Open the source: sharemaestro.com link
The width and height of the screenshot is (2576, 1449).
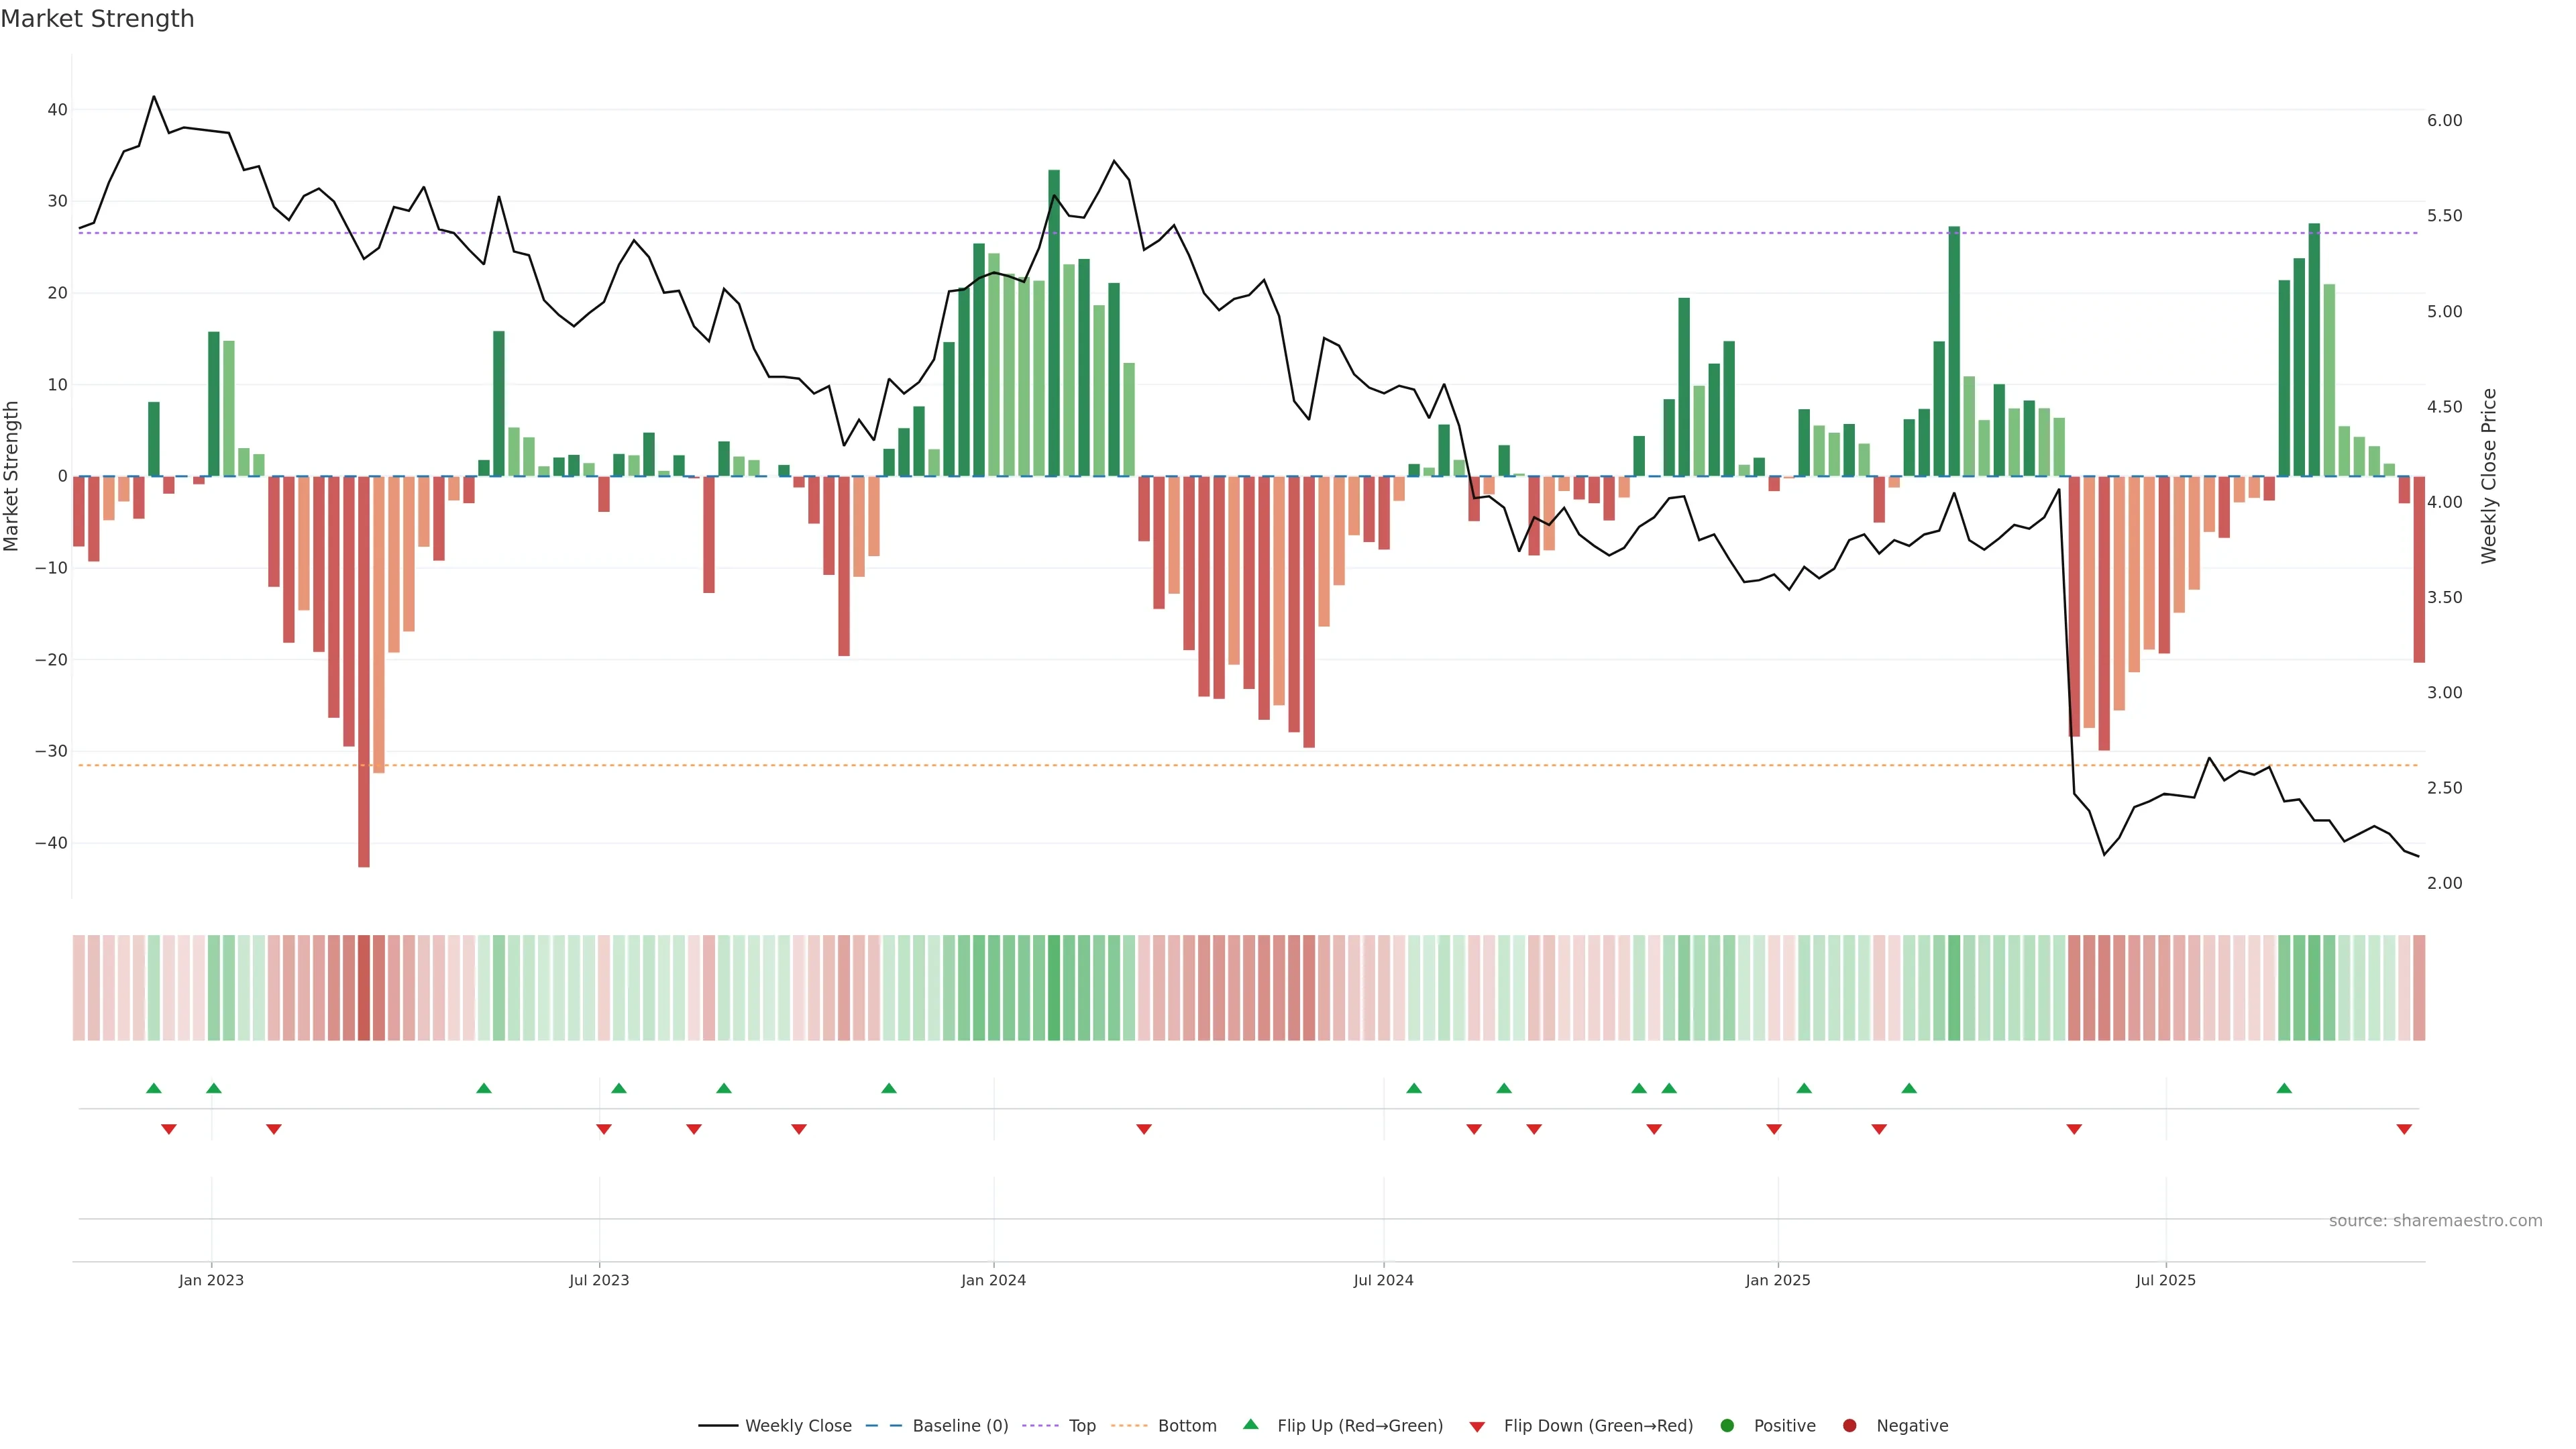[2435, 1221]
